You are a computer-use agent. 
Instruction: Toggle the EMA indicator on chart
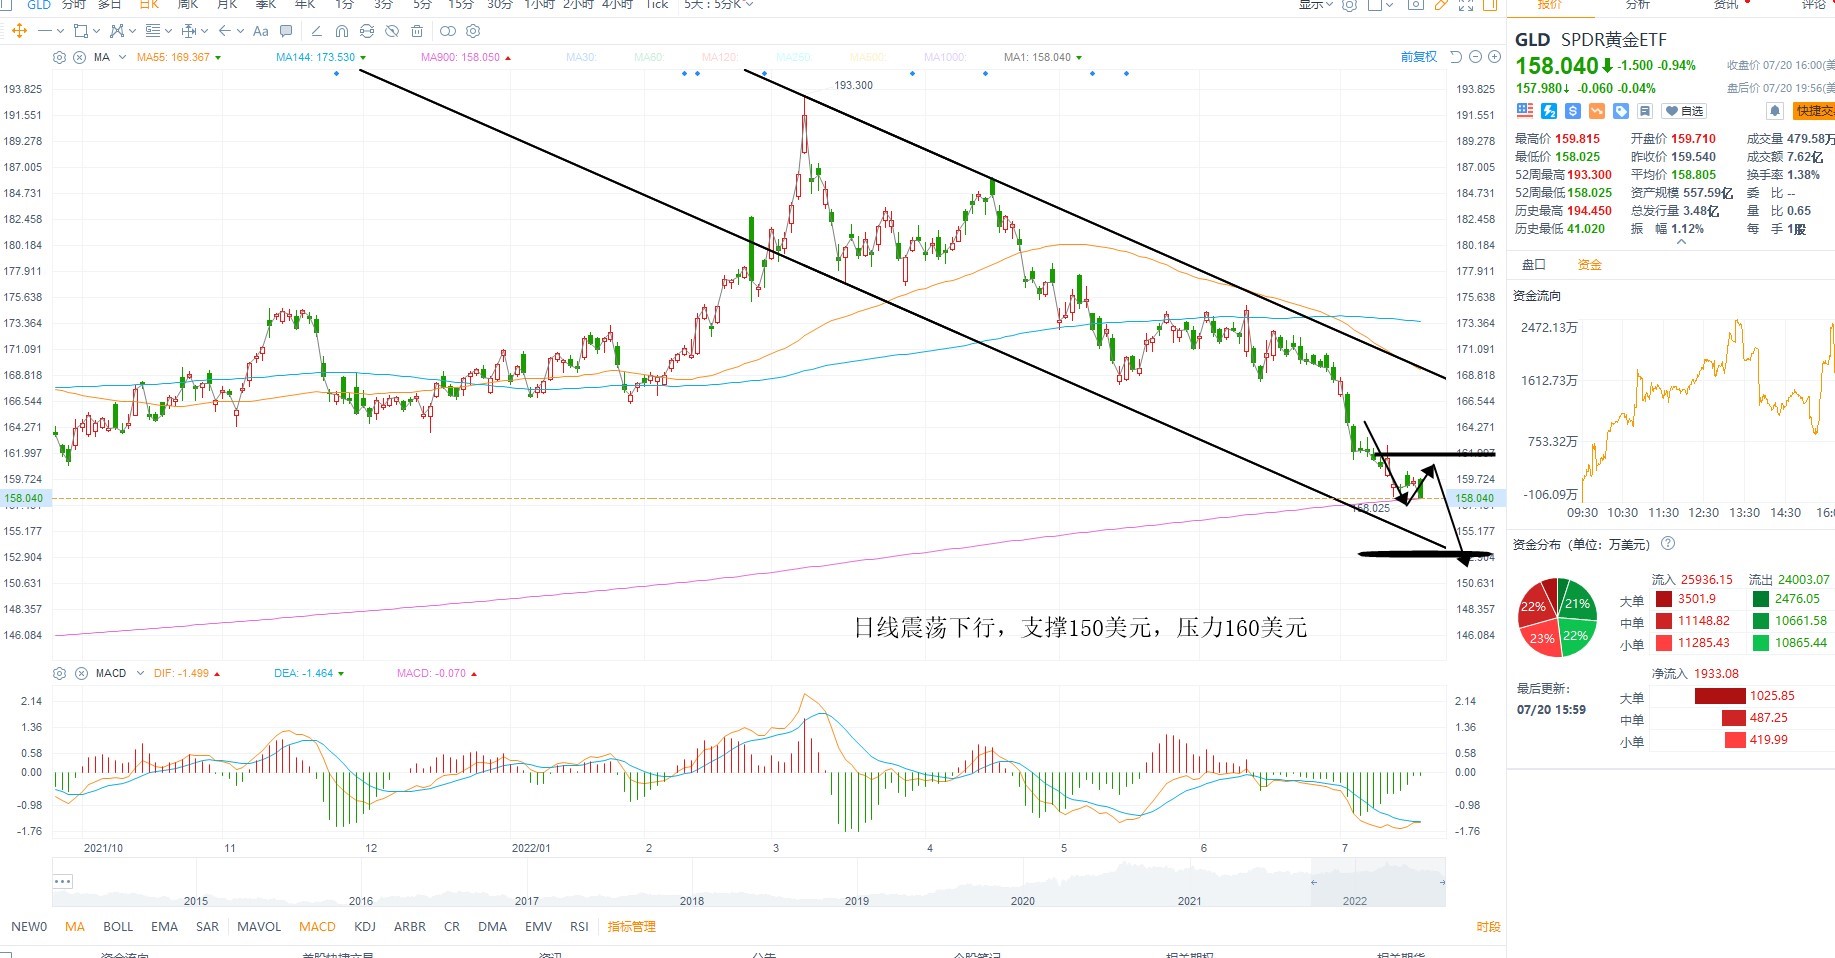tap(164, 927)
